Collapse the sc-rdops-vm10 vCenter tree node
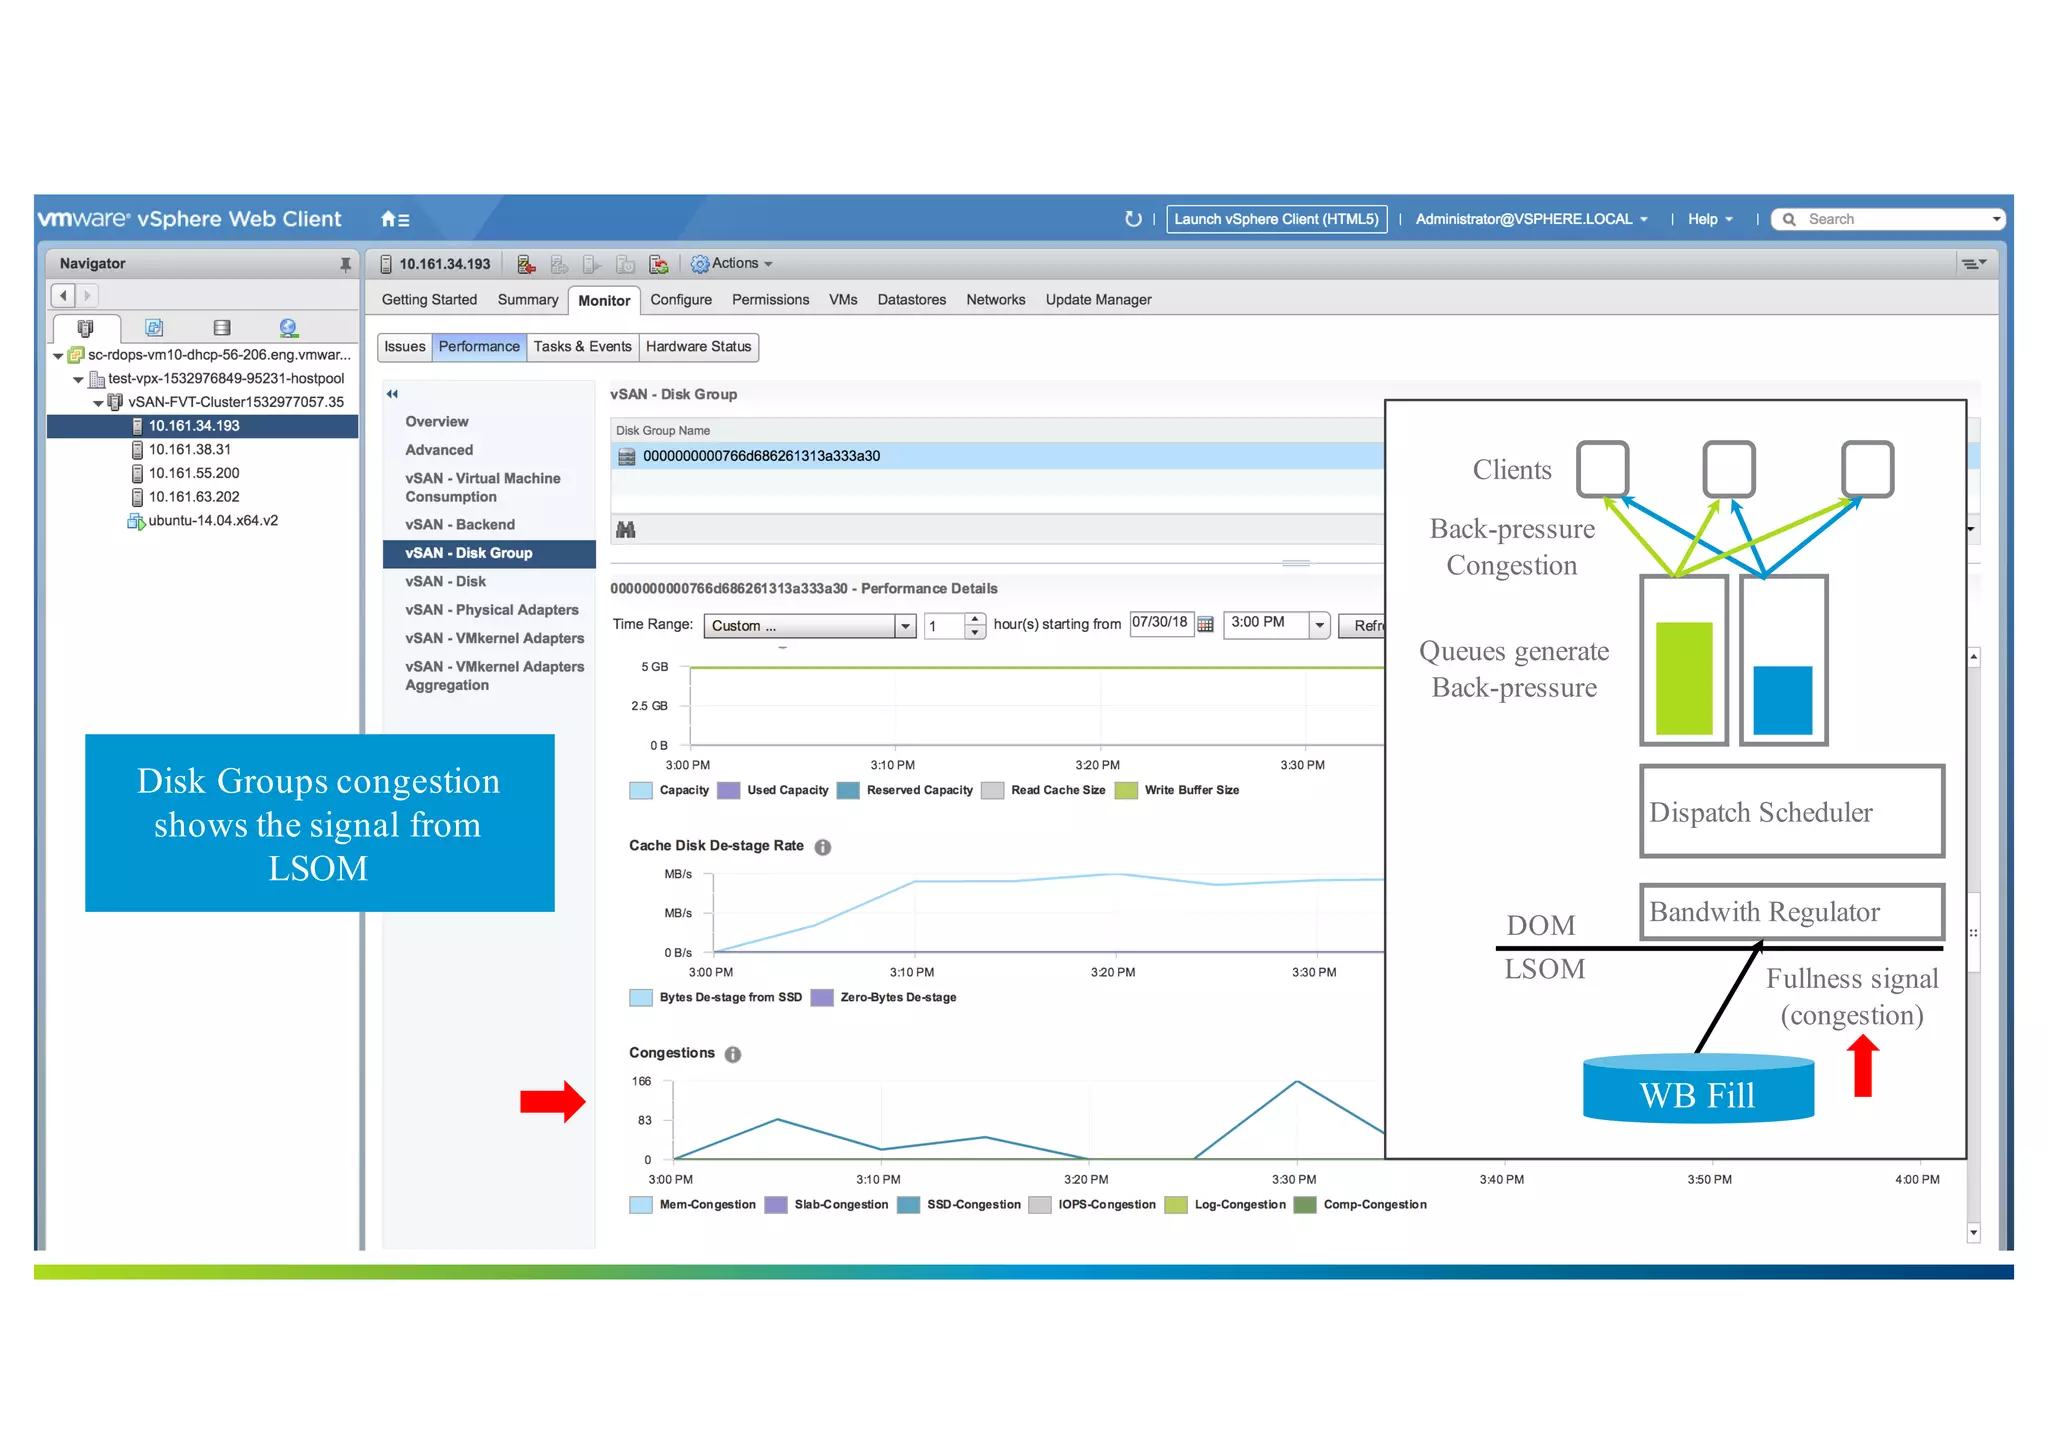 coord(58,356)
